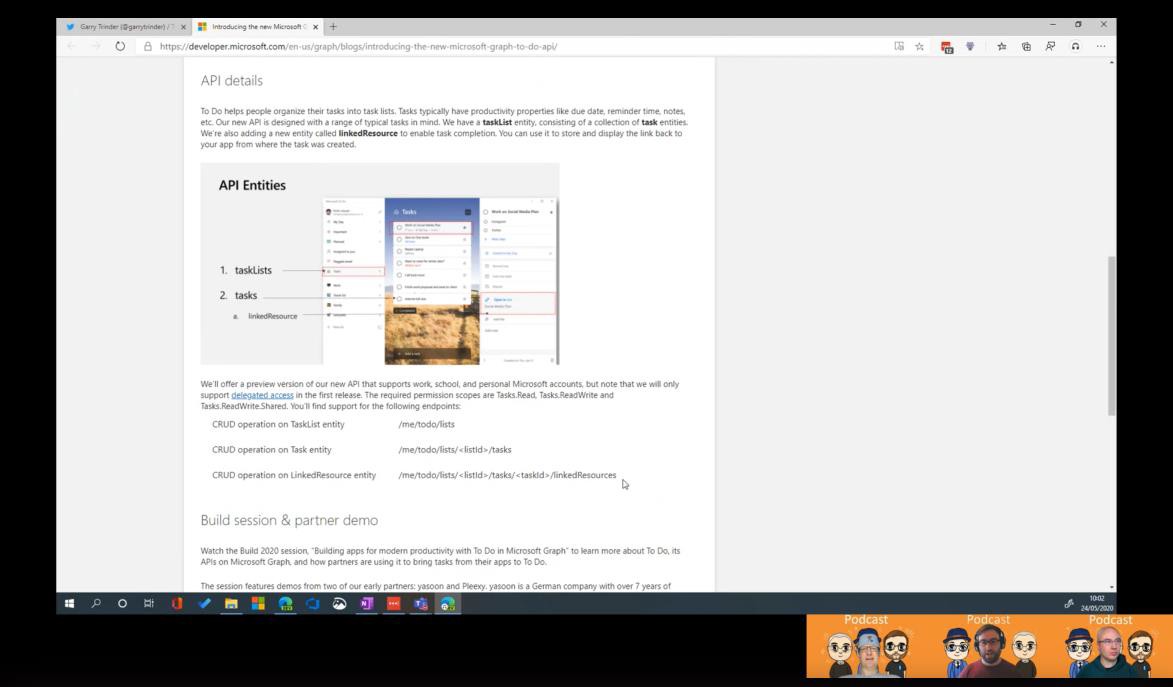This screenshot has height=687, width=1173.
Task: Open the round white mountain taskbar icon
Action: pyautogui.click(x=340, y=604)
